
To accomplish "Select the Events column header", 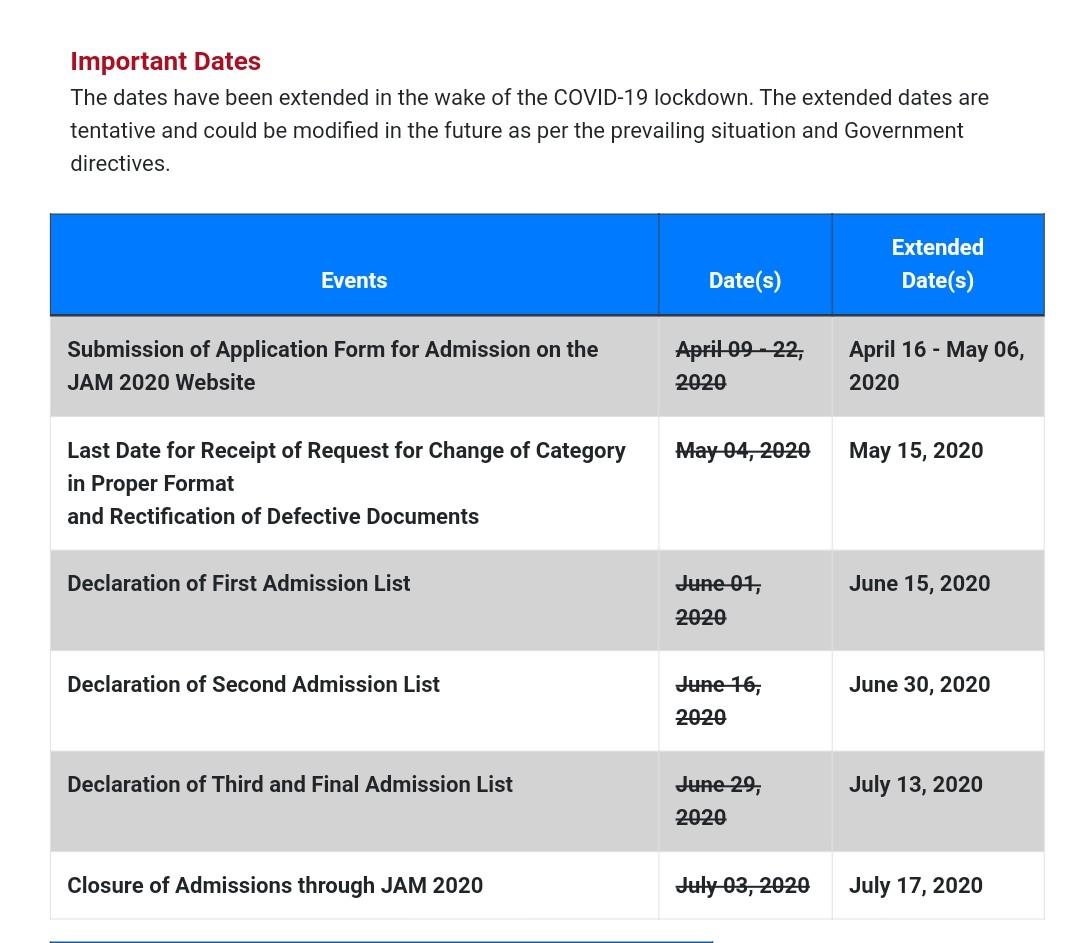I will 354,280.
